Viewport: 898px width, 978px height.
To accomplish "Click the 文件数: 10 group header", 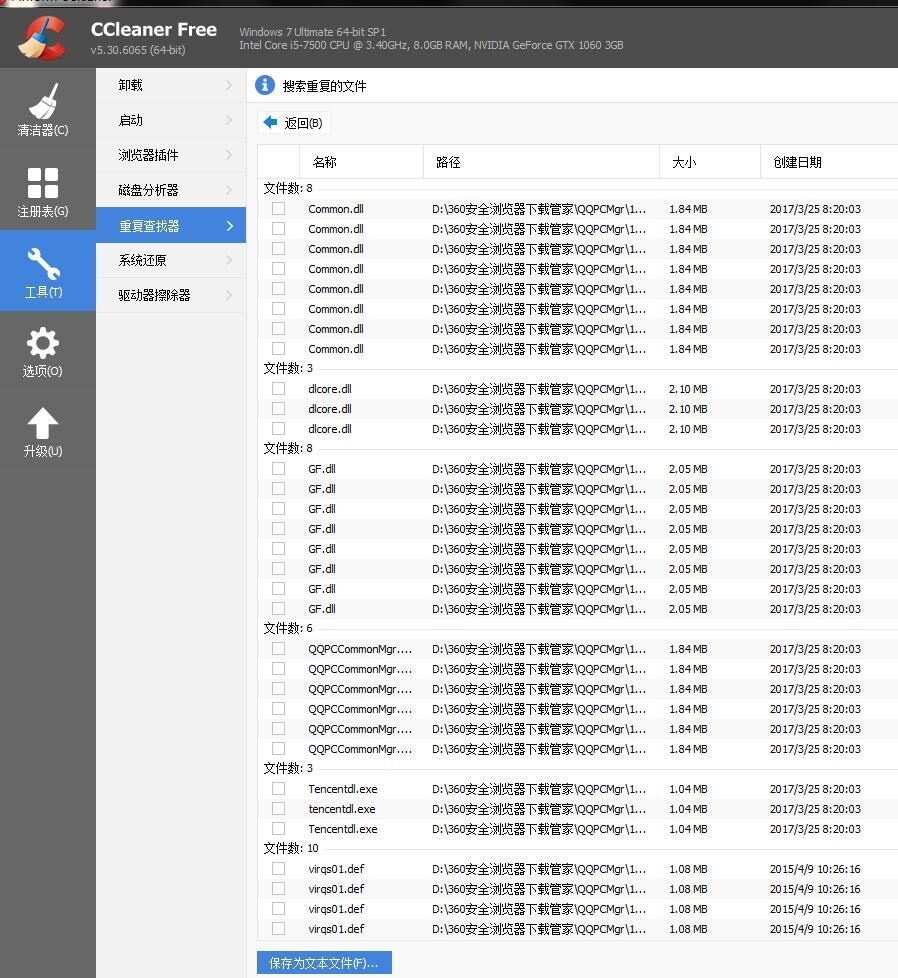I will click(291, 848).
